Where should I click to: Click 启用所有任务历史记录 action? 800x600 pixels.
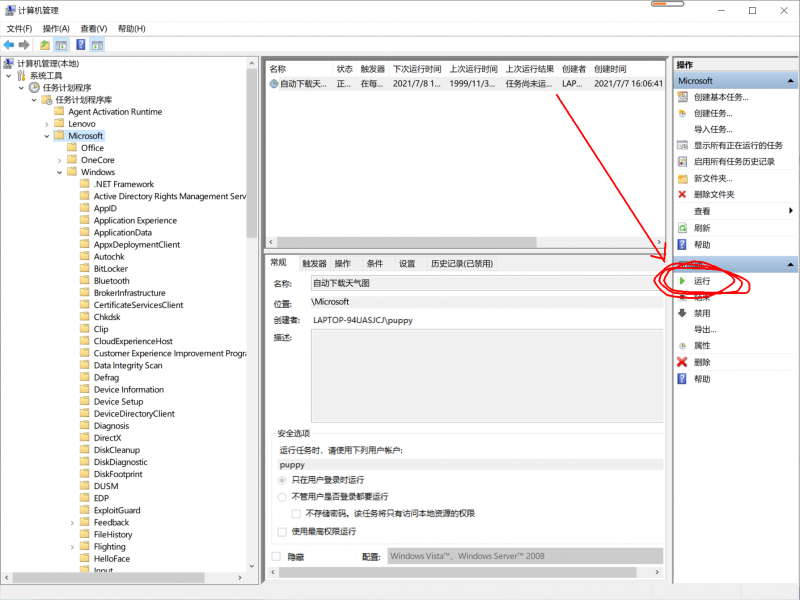734,161
